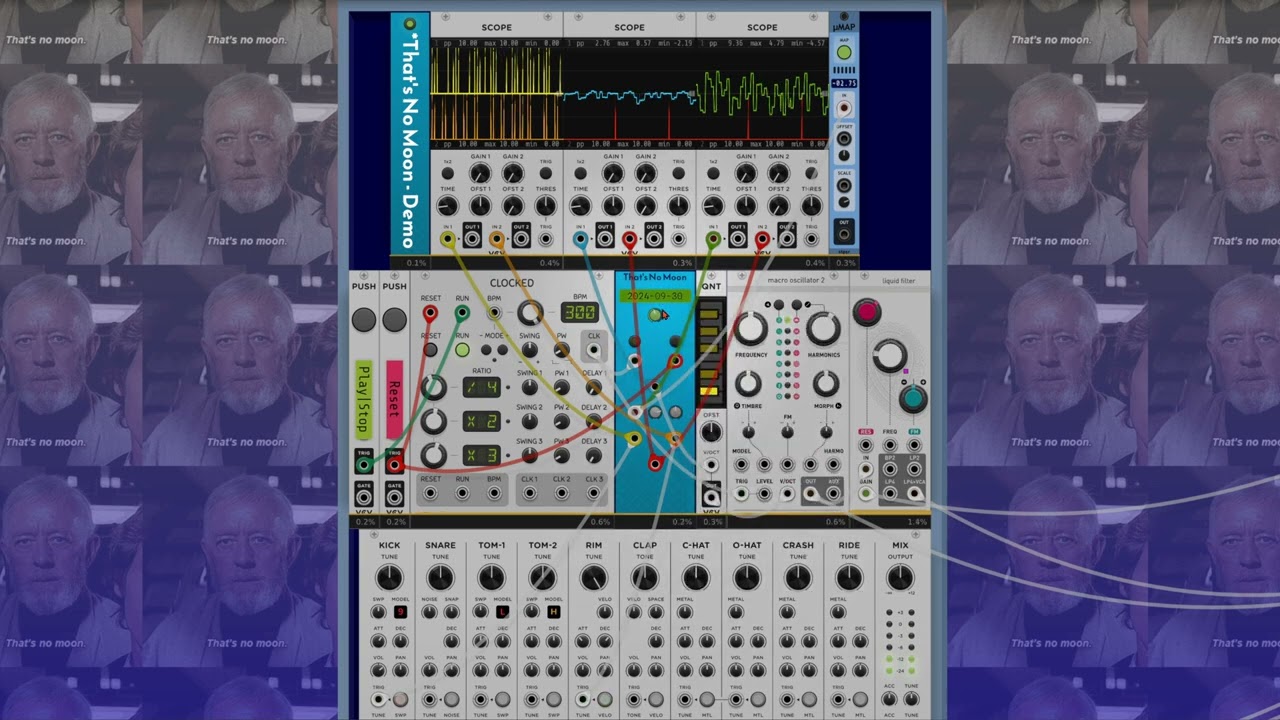Click the MIX OUTPUT knob

pyautogui.click(x=900, y=578)
